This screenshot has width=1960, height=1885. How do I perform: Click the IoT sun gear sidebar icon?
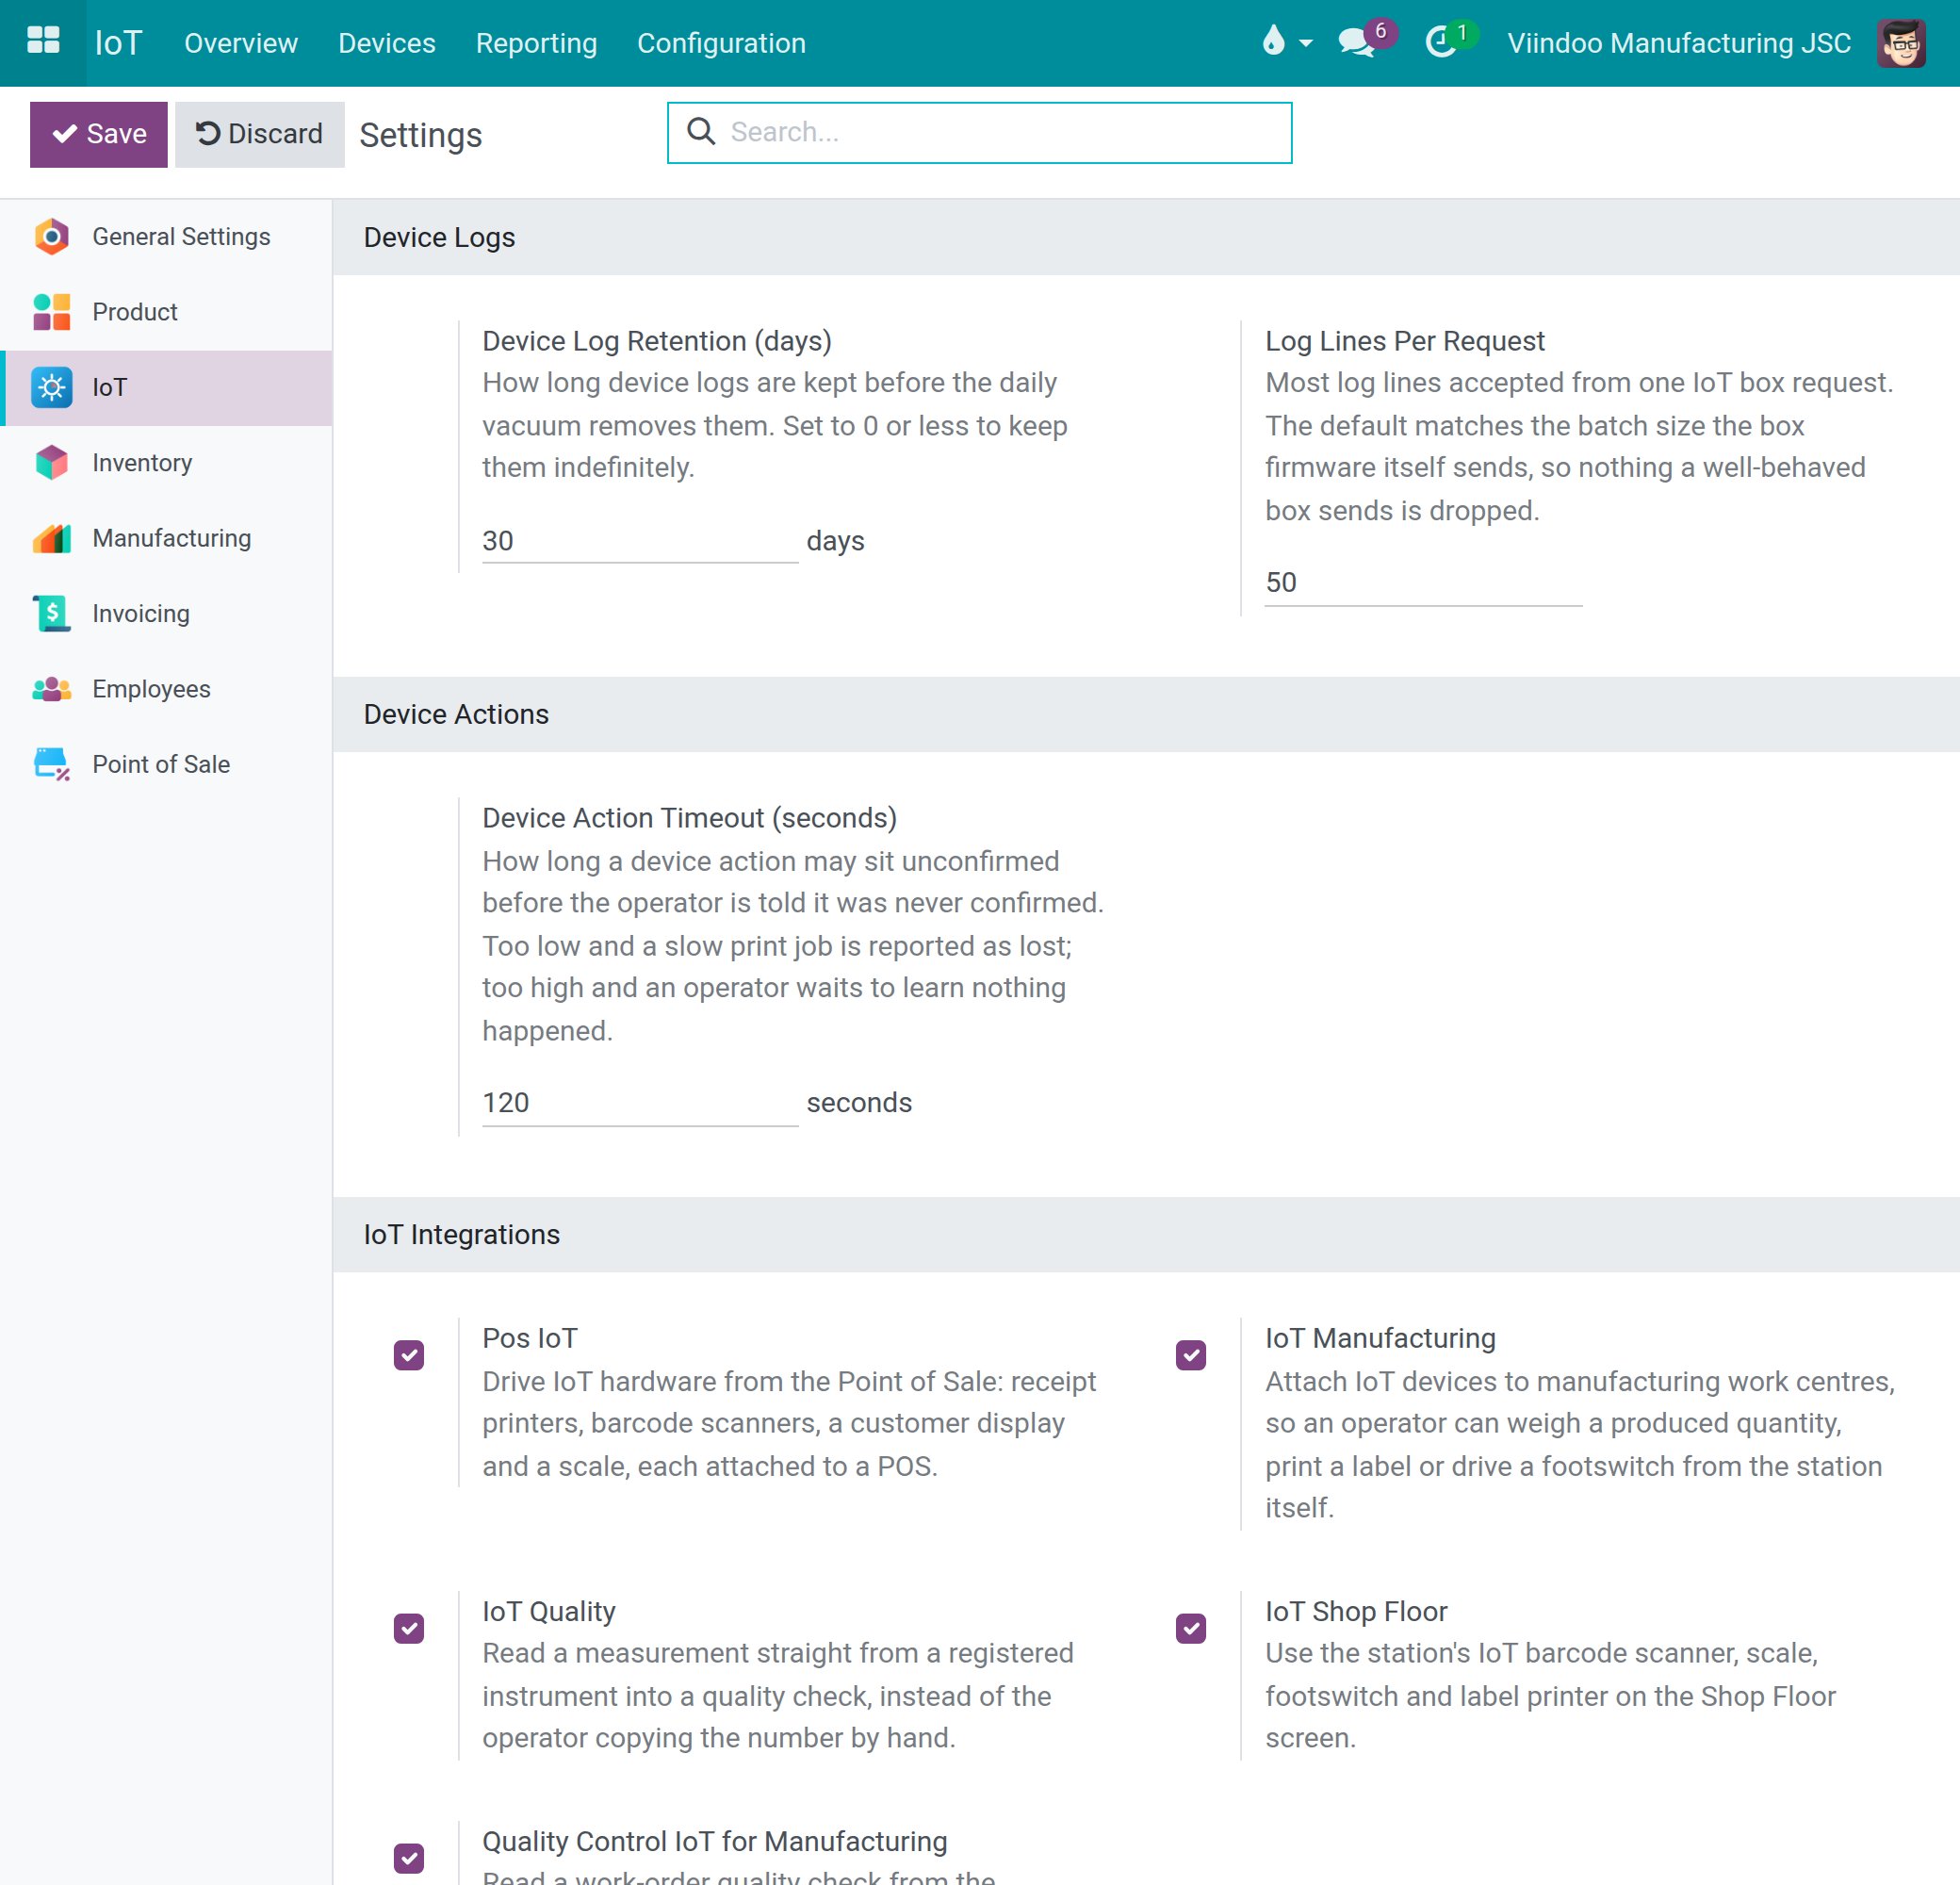(x=51, y=388)
